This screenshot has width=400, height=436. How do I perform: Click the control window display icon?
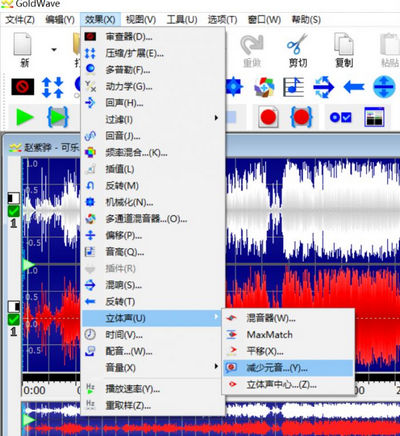click(x=374, y=117)
